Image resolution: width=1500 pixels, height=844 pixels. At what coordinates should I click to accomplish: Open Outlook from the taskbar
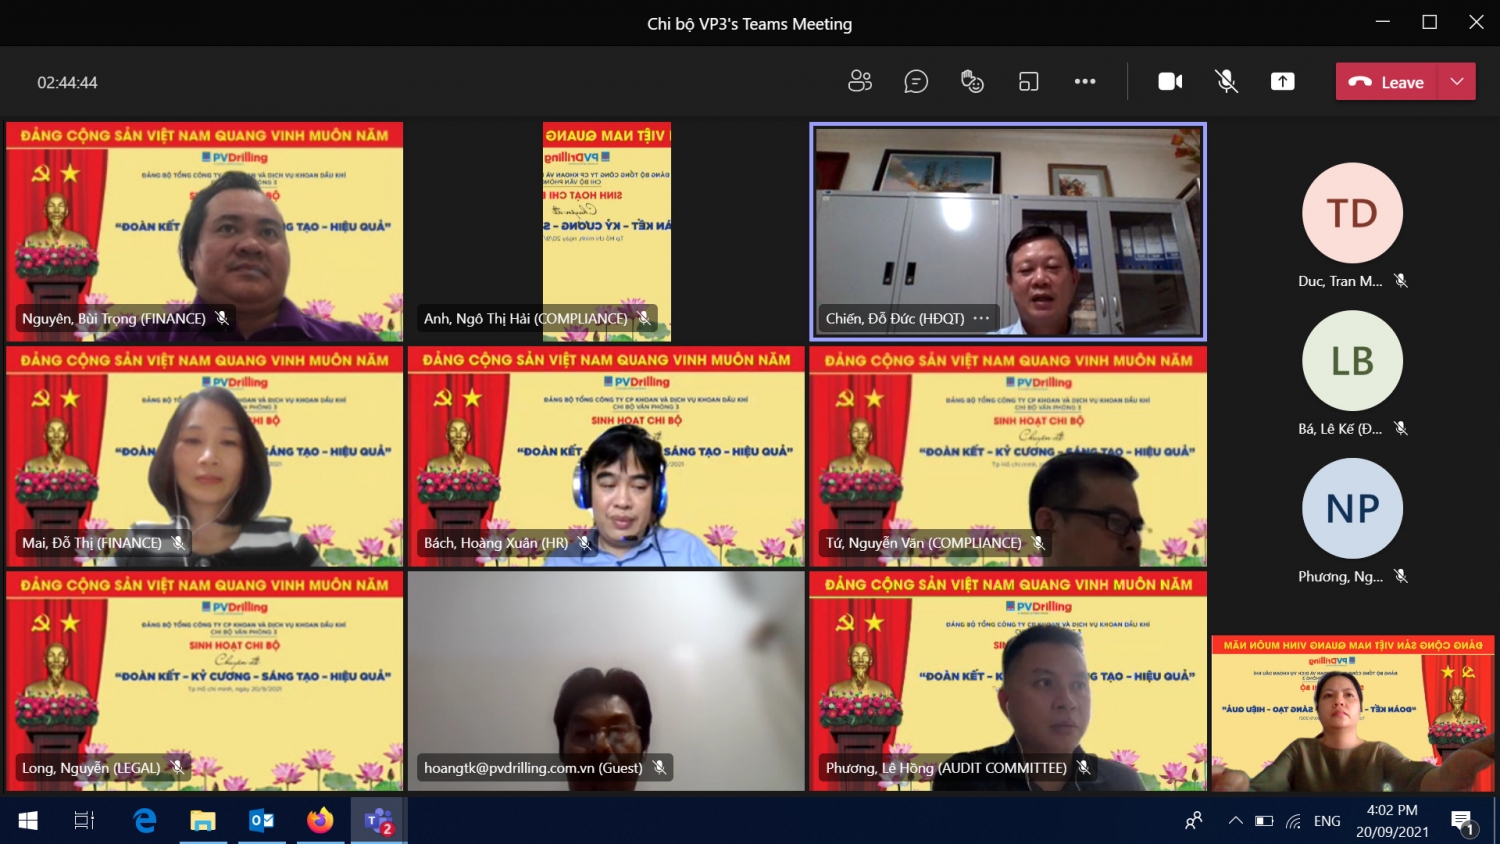261,821
